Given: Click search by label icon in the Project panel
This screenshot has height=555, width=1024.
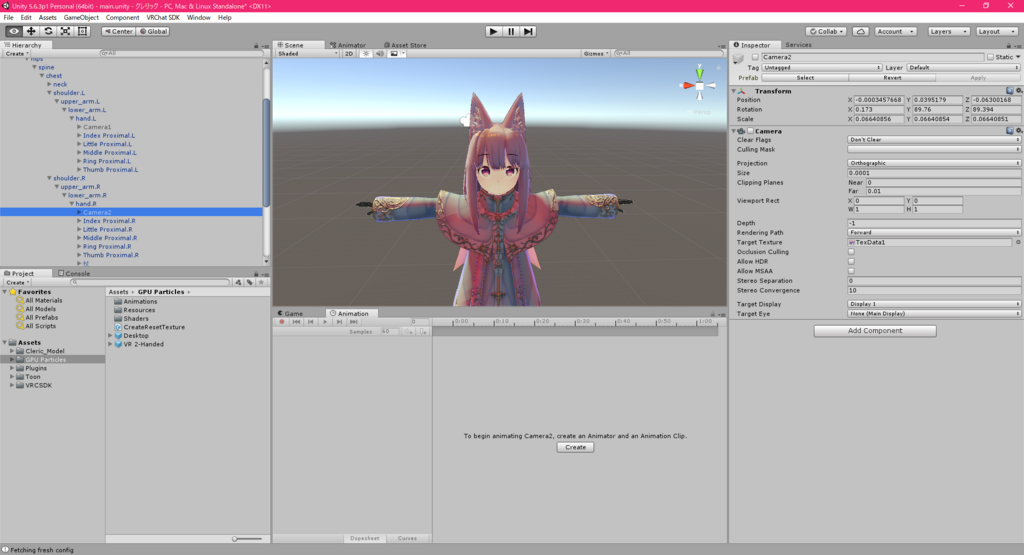Looking at the screenshot, I should pyautogui.click(x=249, y=282).
